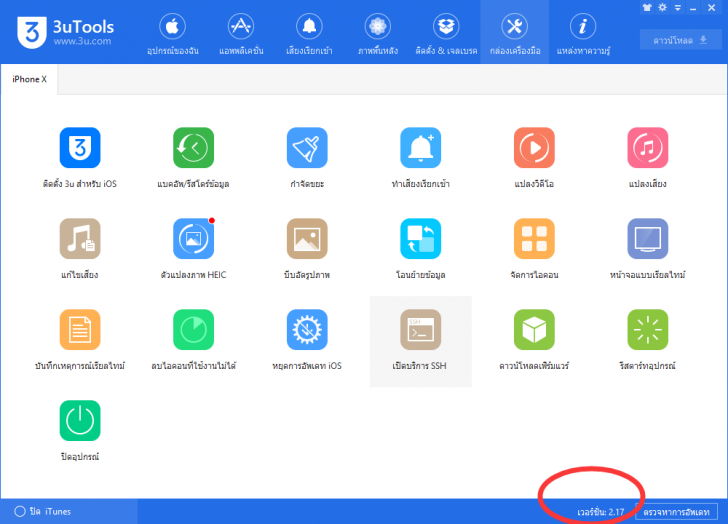Select the Toolbox tab

pyautogui.click(x=515, y=33)
